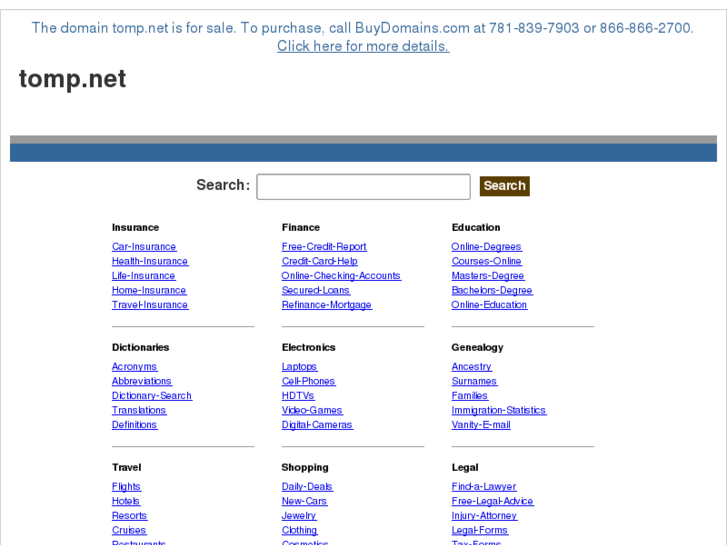
Task: Visit the Secured-Loans link
Action: 316,290
